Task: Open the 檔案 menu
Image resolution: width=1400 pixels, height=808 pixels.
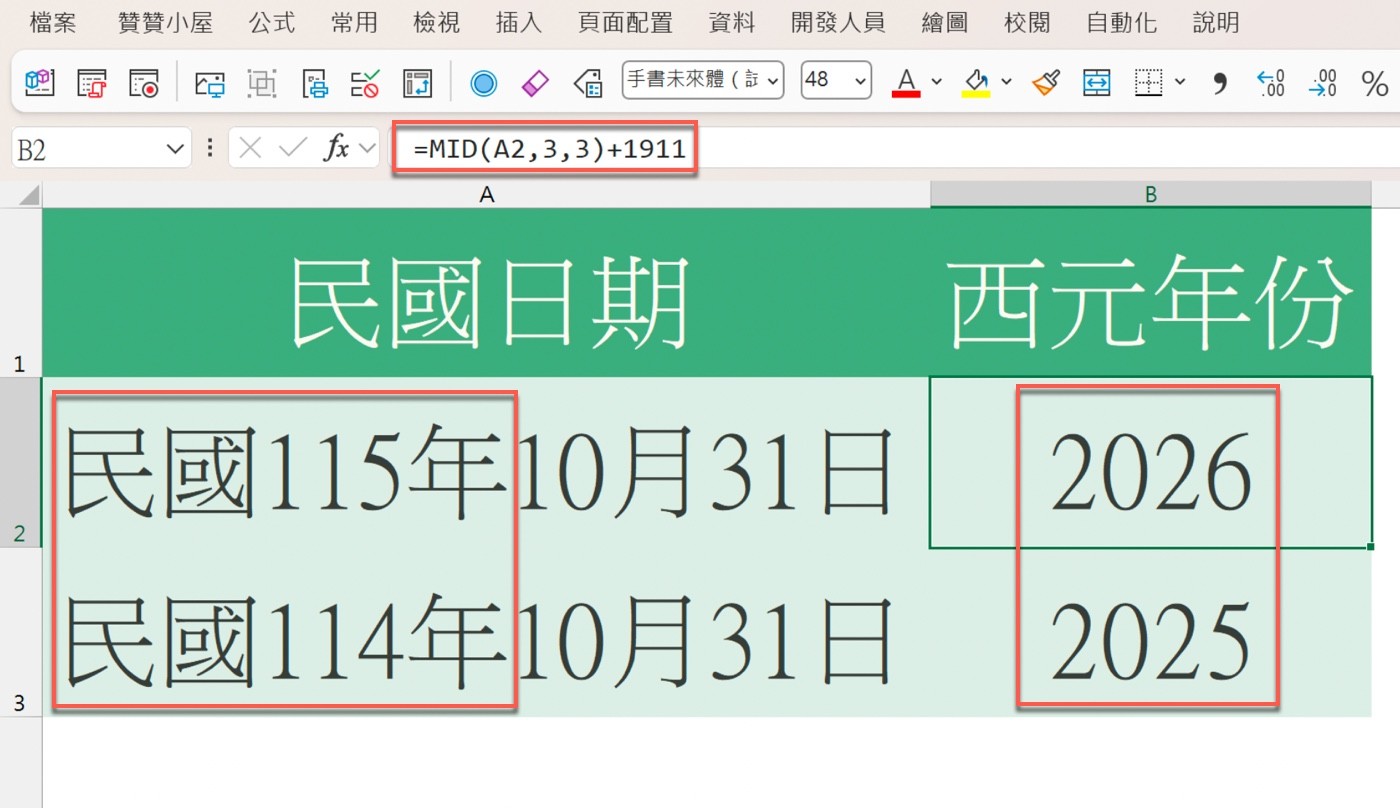Action: [x=53, y=22]
